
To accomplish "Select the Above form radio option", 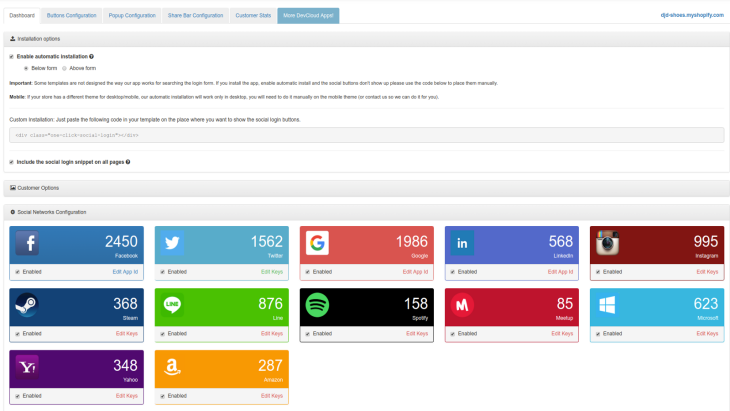I will point(65,68).
